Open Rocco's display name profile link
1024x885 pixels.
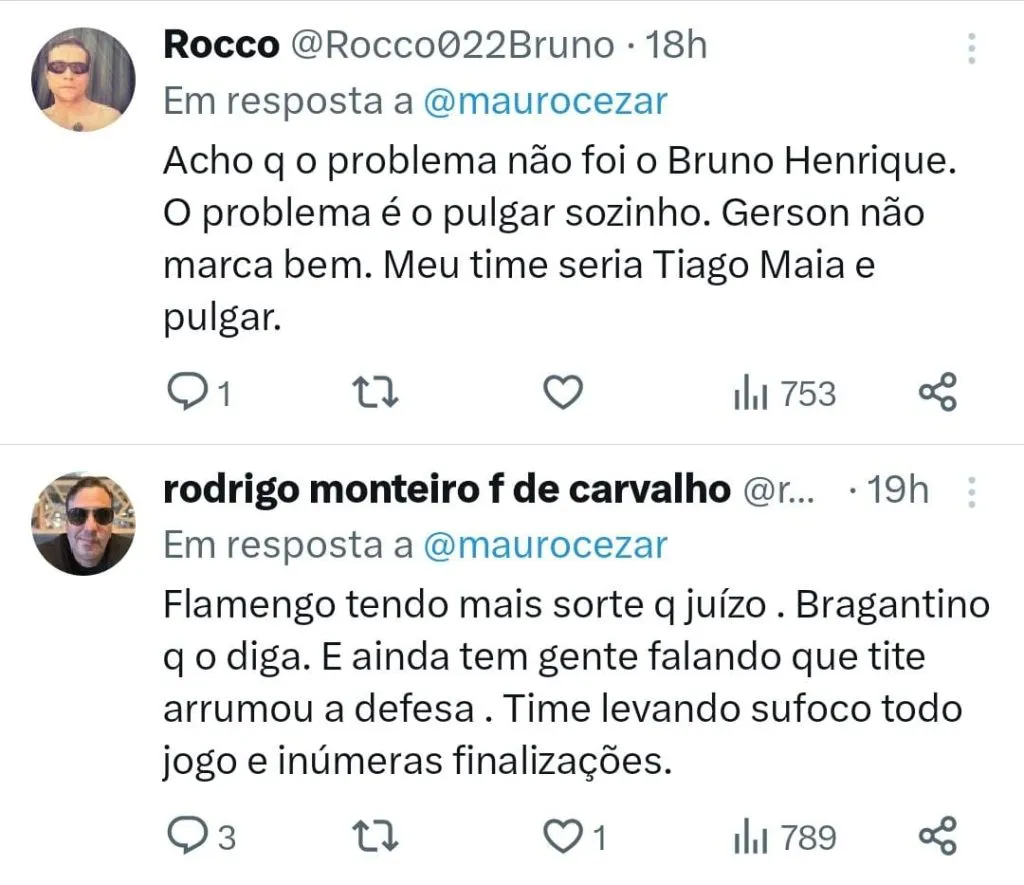pyautogui.click(x=220, y=45)
